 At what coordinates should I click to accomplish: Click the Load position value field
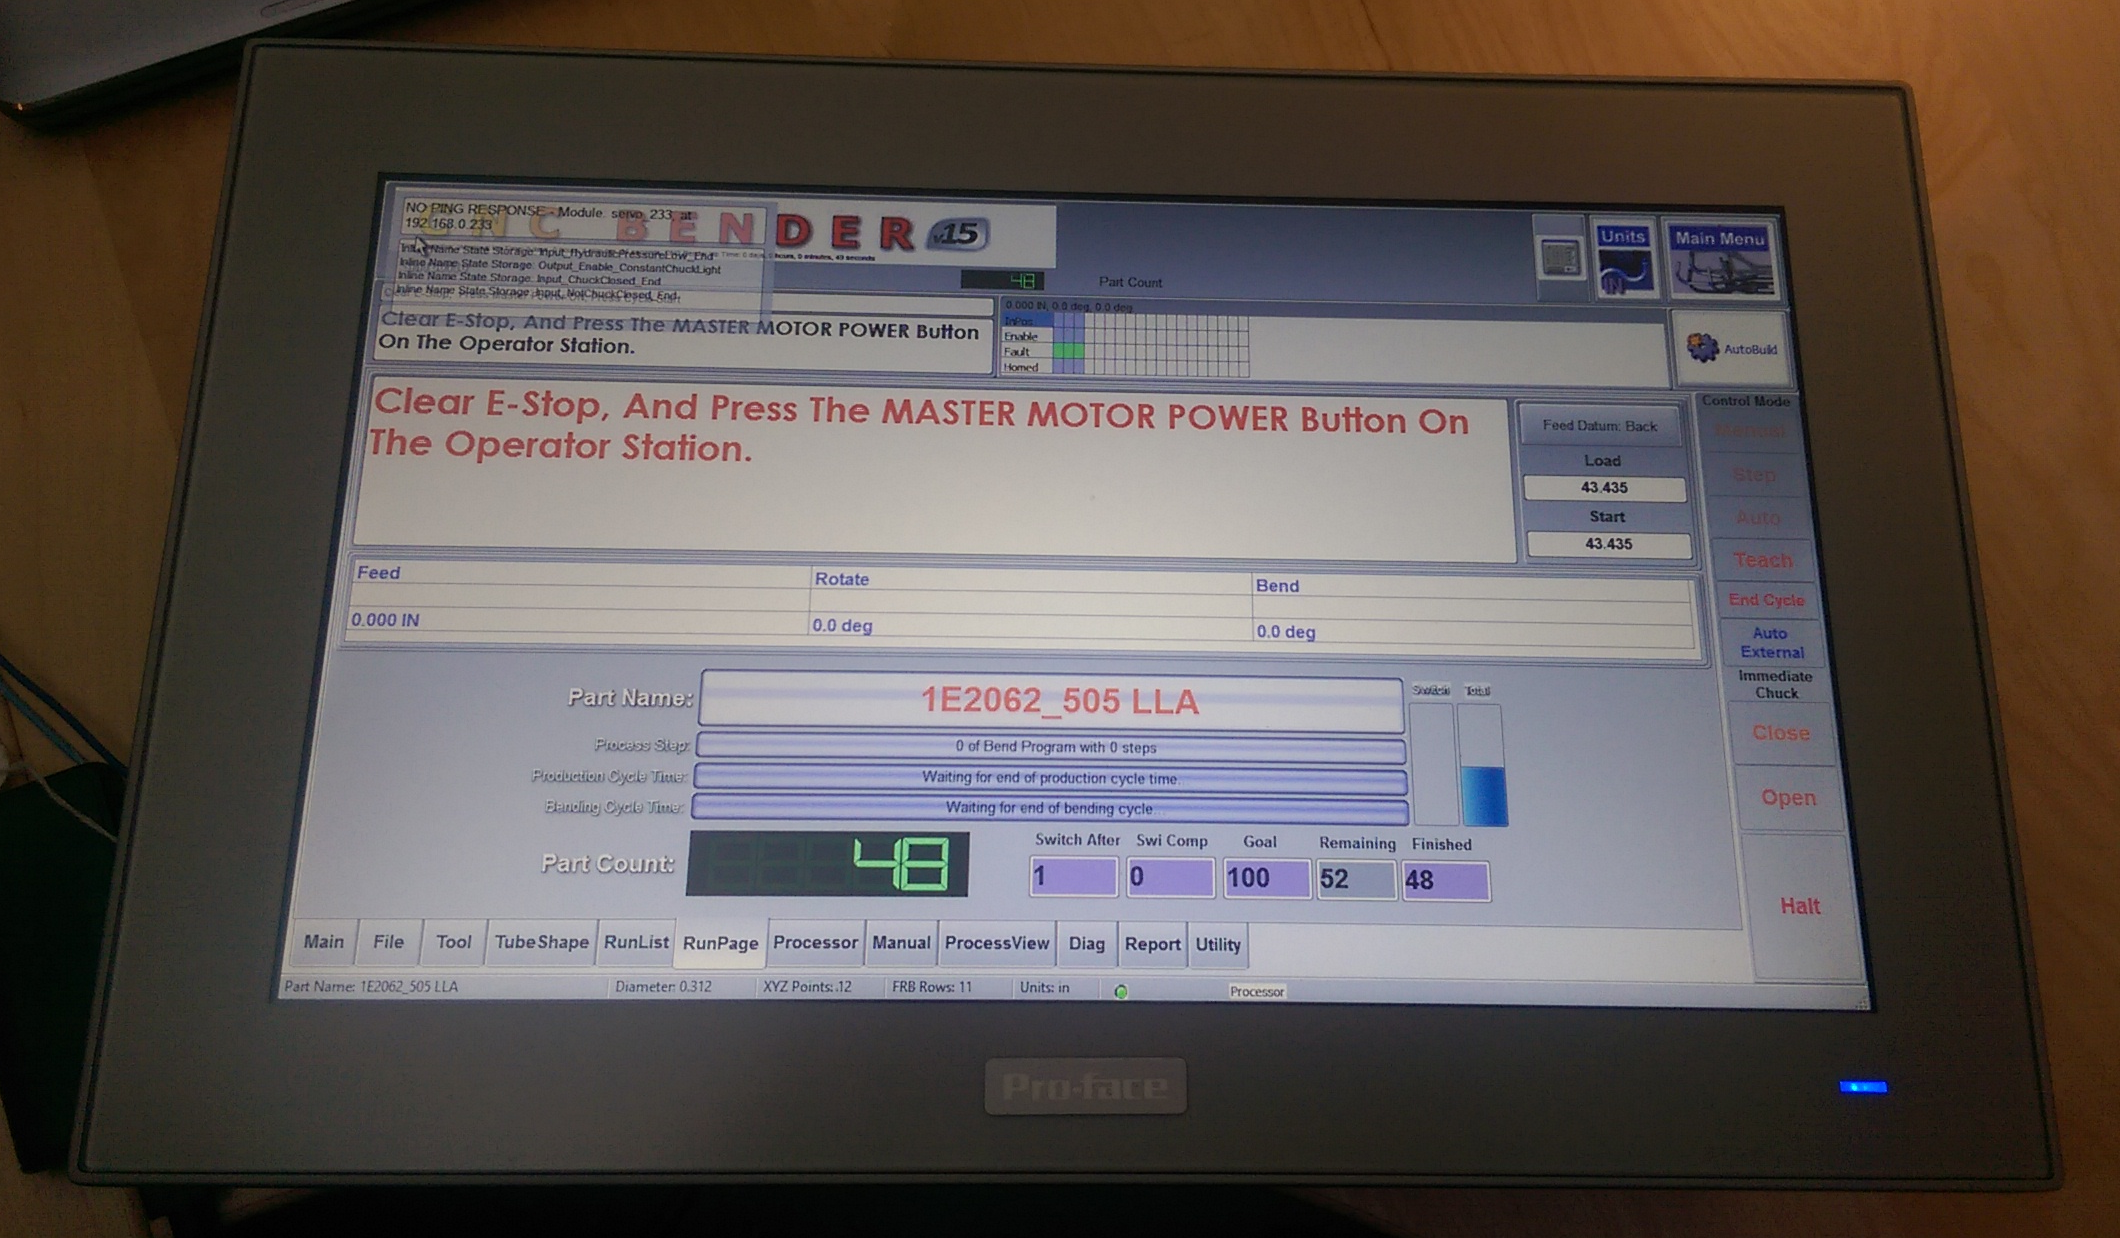[1603, 488]
